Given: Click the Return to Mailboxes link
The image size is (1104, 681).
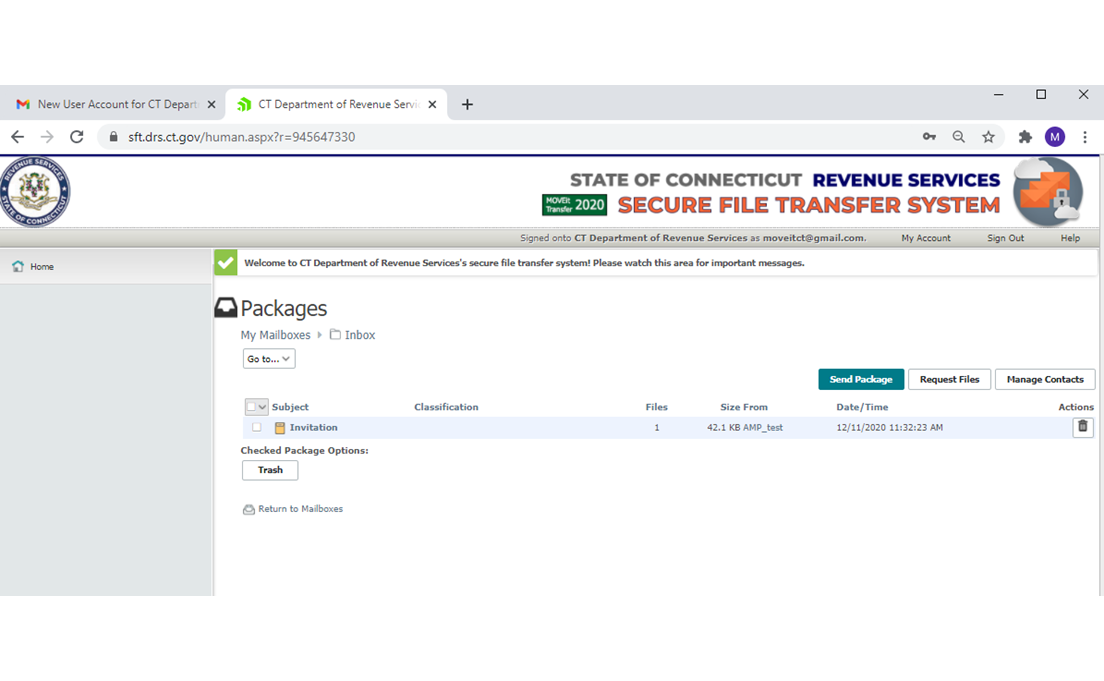Looking at the screenshot, I should click(300, 509).
